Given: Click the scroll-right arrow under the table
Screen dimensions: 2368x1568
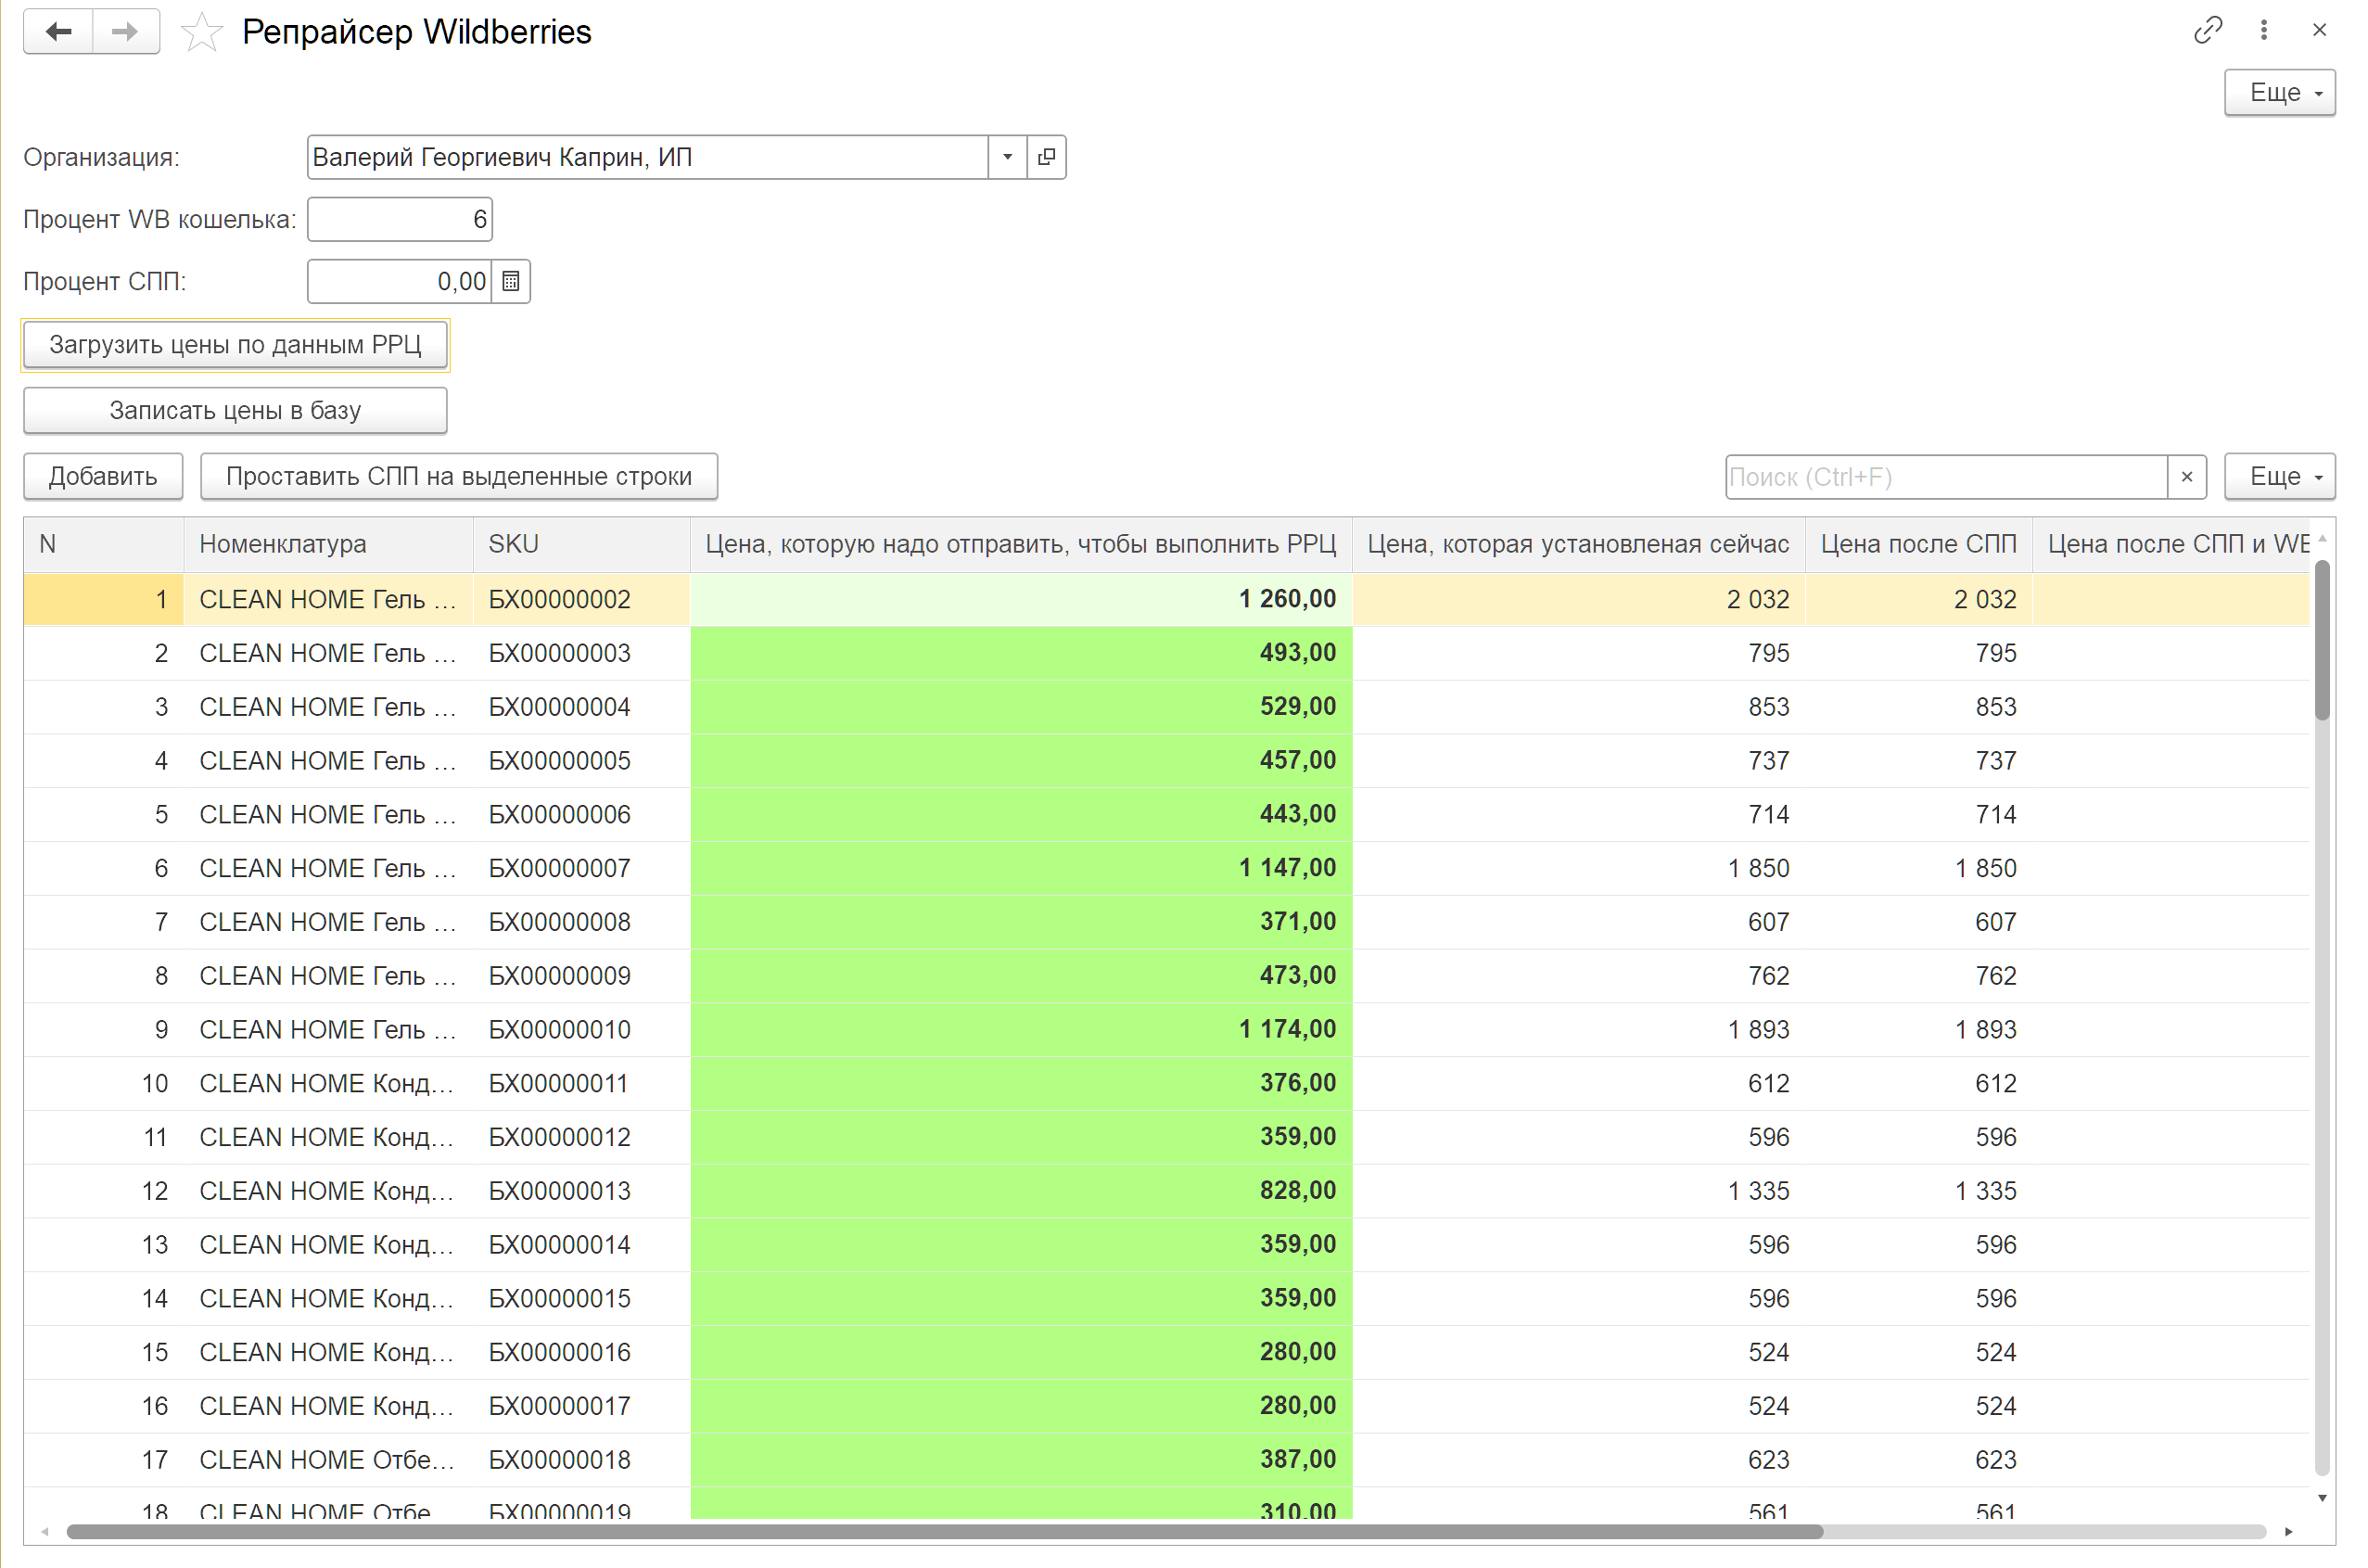Looking at the screenshot, I should [2289, 1532].
